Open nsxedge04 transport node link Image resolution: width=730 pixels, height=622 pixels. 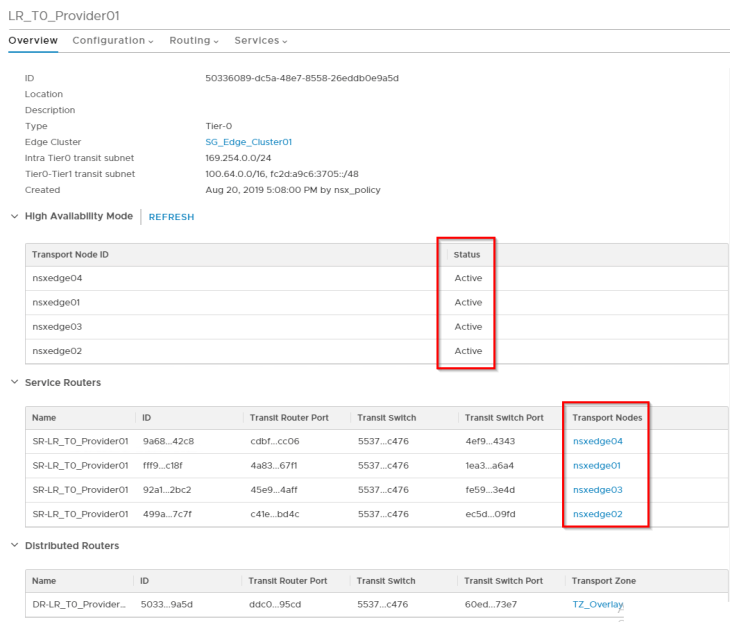597,441
